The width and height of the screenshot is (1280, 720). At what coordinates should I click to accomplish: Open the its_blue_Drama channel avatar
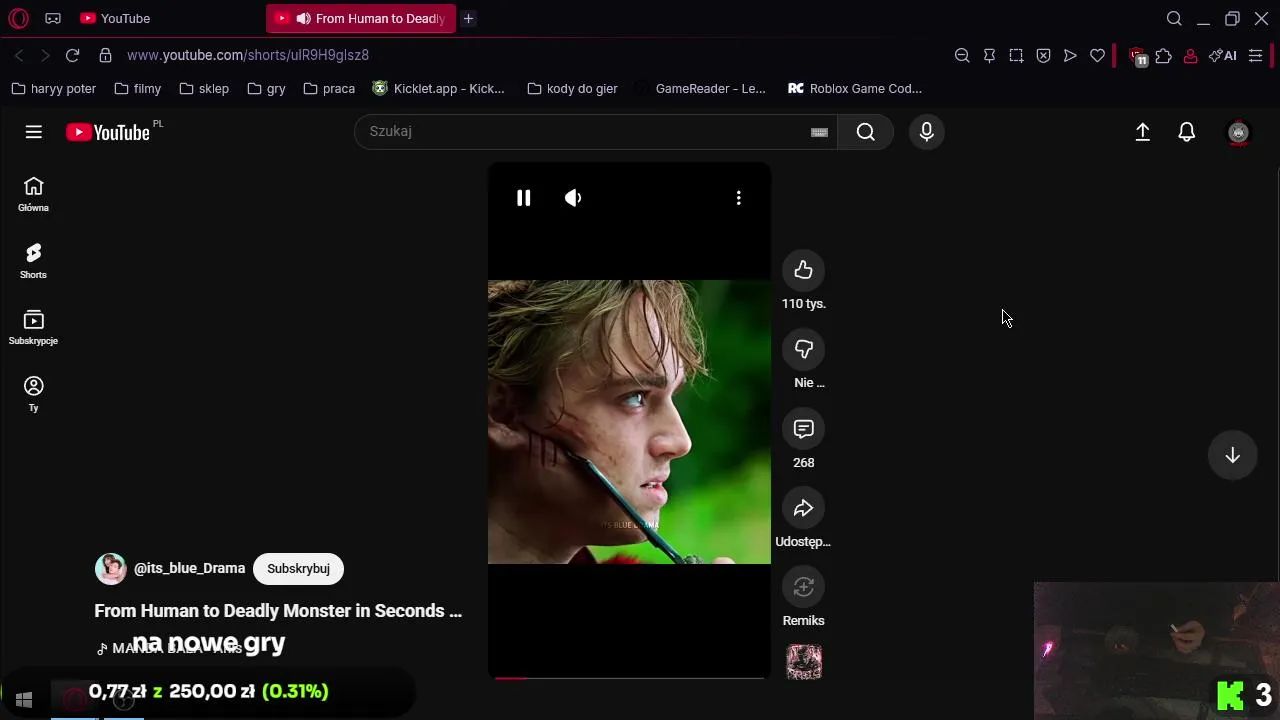tap(110, 568)
